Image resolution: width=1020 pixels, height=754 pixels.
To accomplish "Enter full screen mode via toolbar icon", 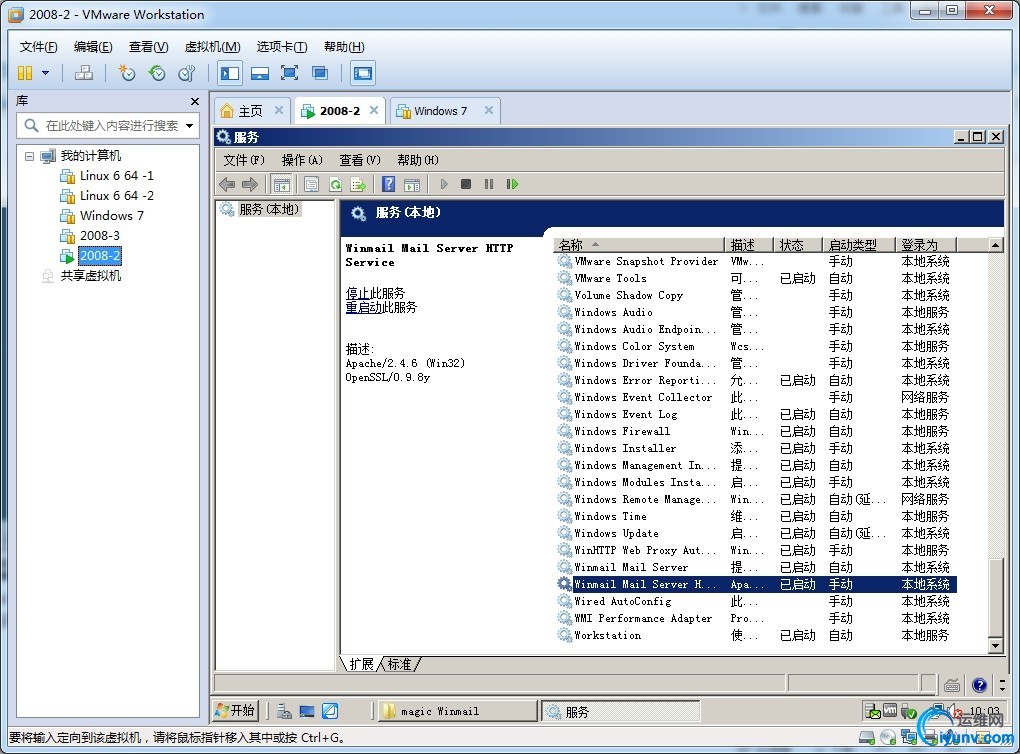I will 290,73.
